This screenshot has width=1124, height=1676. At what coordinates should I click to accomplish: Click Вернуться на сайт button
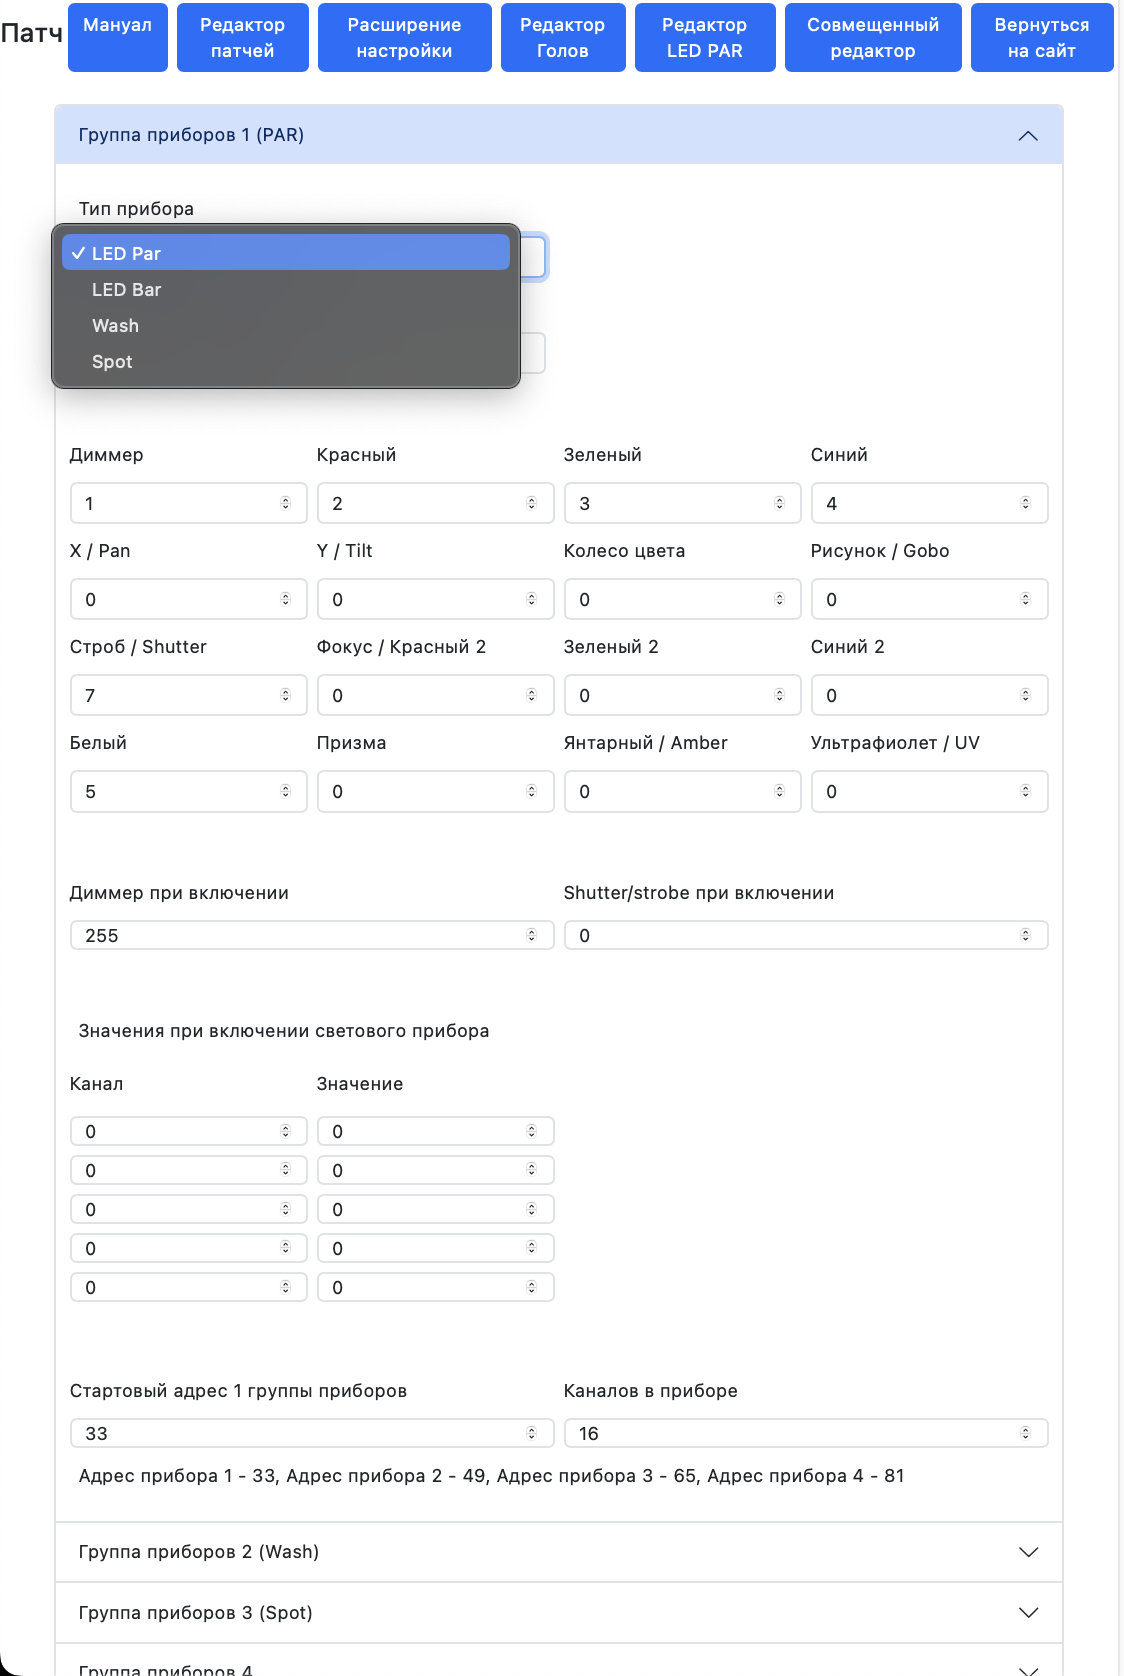tap(1042, 37)
